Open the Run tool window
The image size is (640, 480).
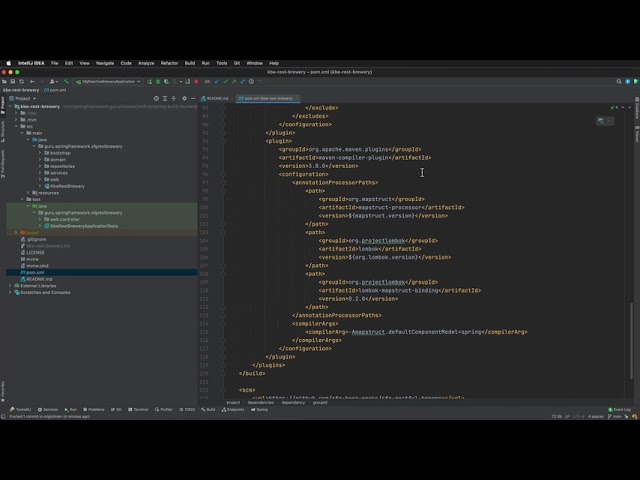click(71, 409)
